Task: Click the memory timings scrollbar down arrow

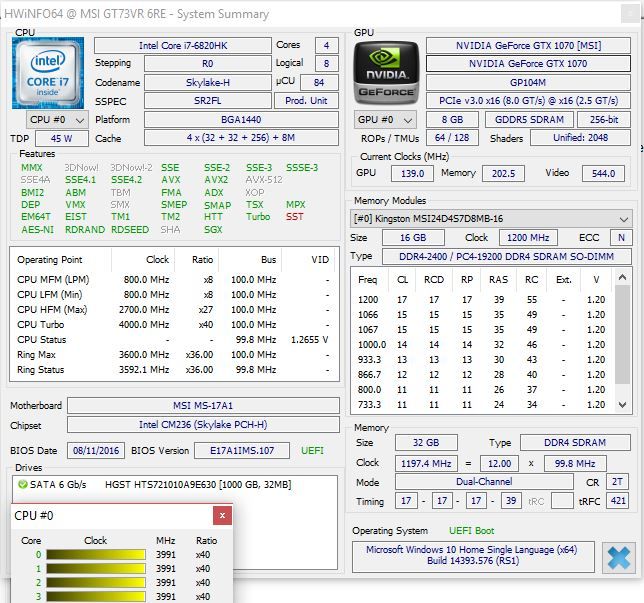Action: [622, 405]
